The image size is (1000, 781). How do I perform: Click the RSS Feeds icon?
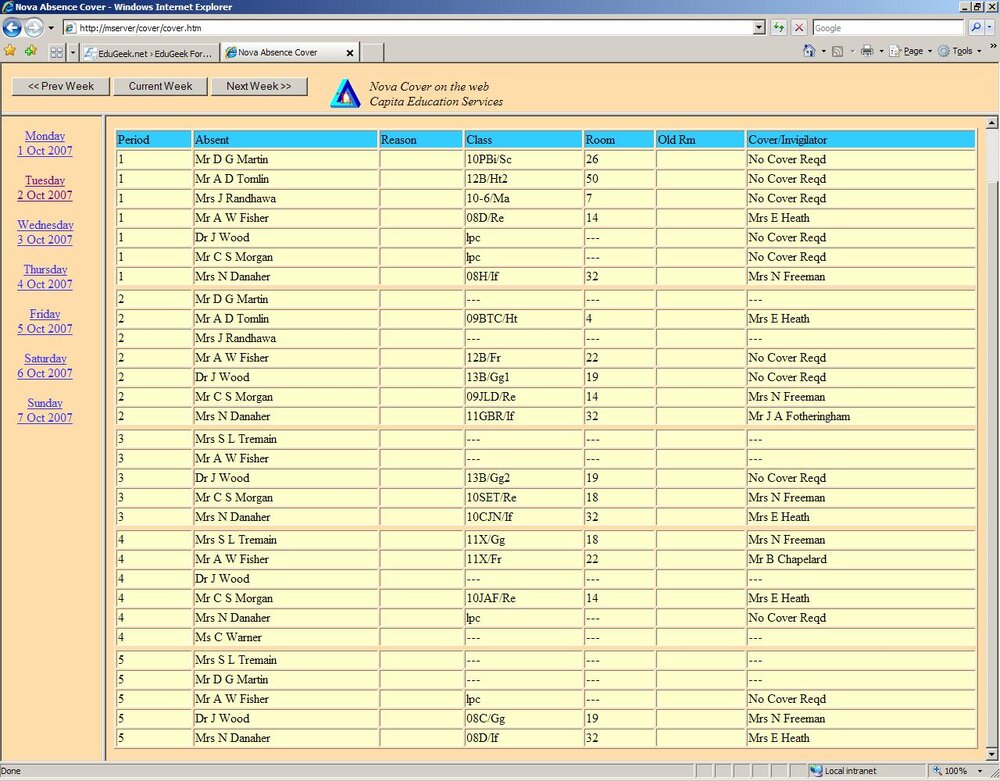[837, 51]
